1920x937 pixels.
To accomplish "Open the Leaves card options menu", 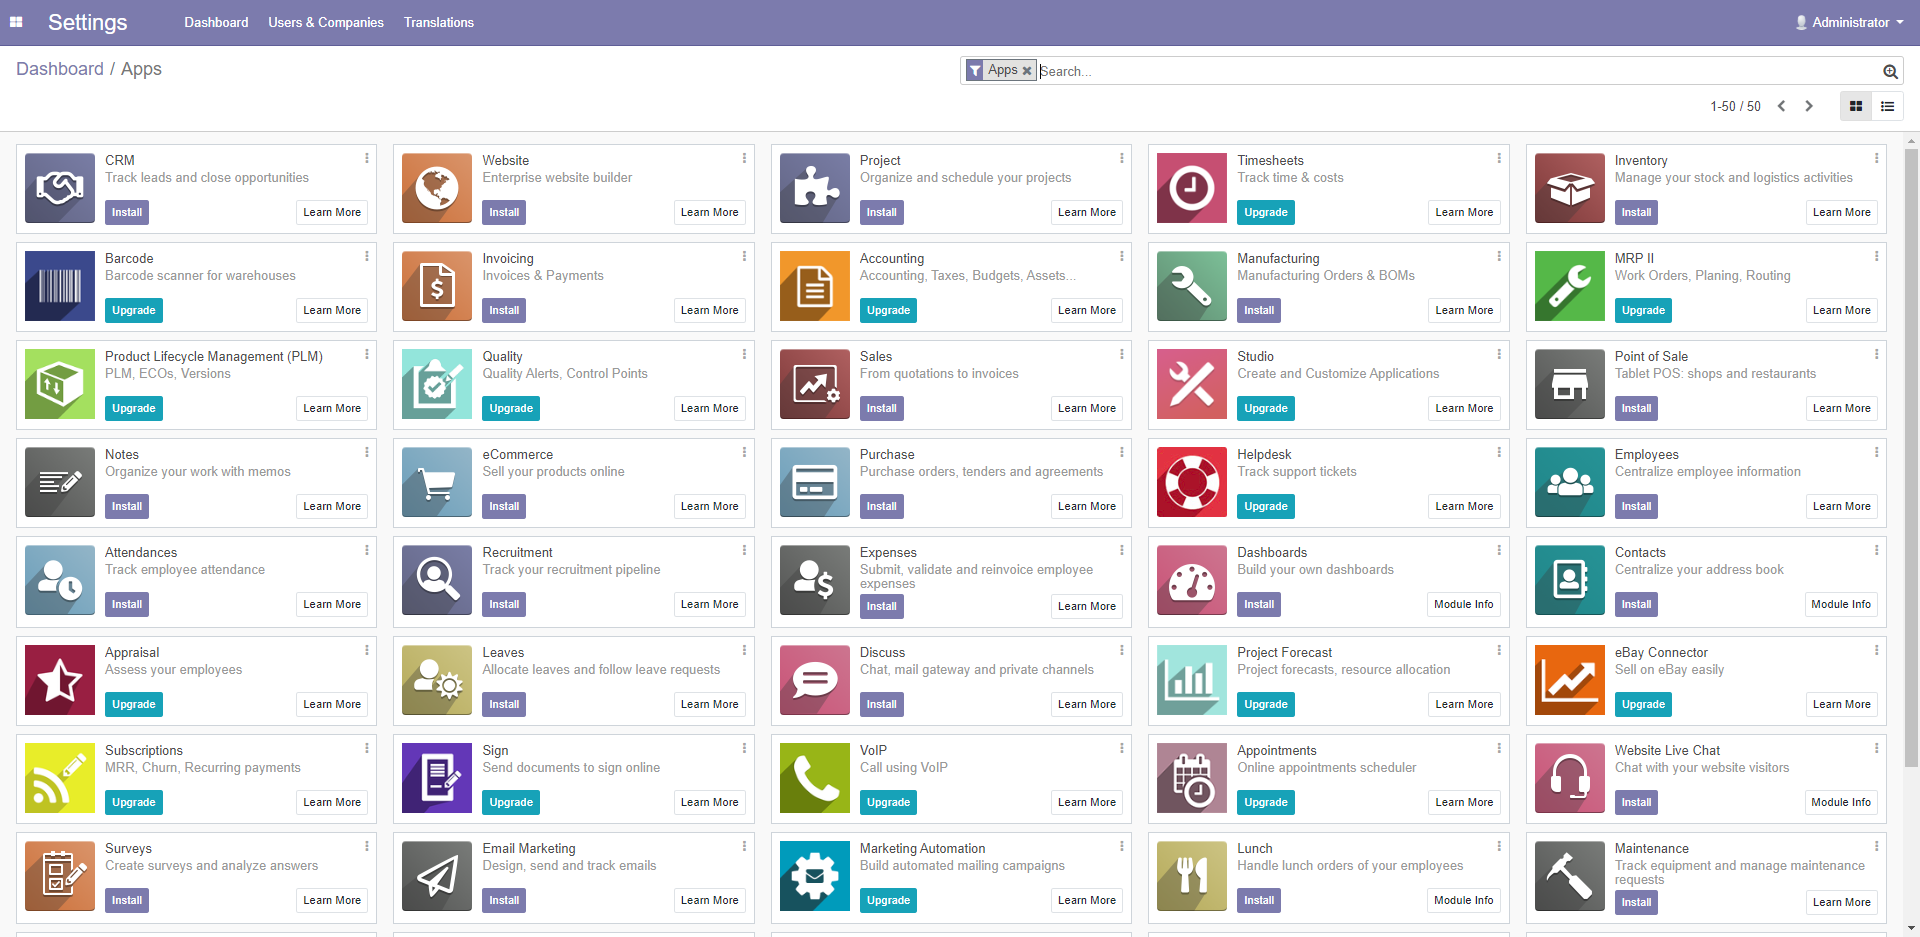I will click(x=744, y=650).
